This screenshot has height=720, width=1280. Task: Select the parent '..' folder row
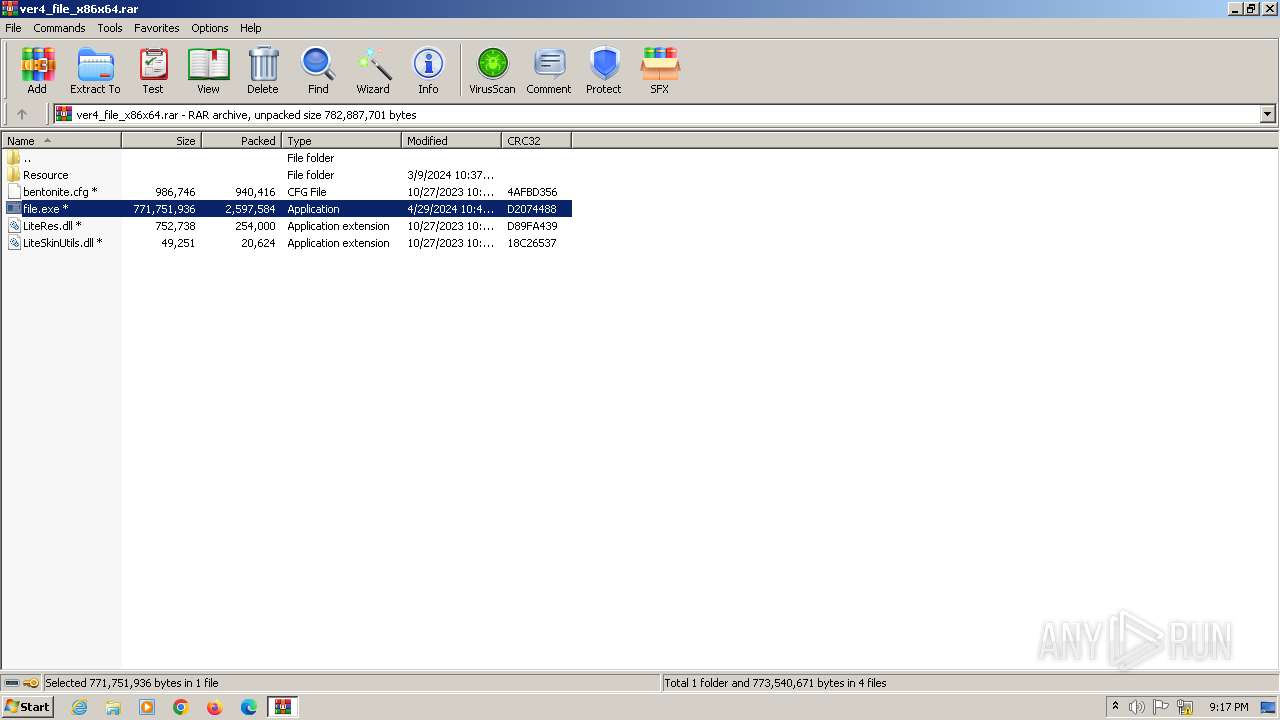click(x=287, y=158)
